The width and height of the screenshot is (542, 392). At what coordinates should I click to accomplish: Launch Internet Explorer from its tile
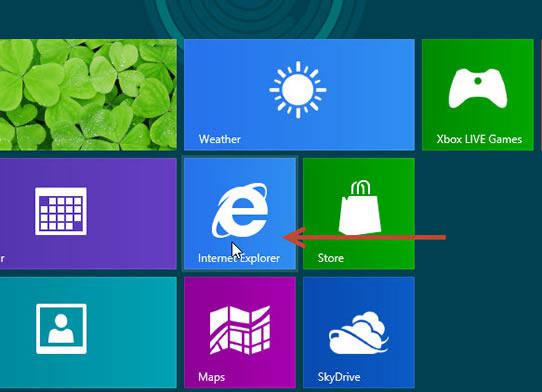tap(240, 214)
